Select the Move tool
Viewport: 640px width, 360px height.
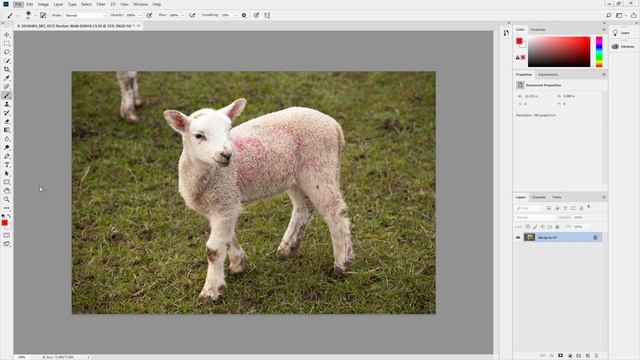click(7, 35)
